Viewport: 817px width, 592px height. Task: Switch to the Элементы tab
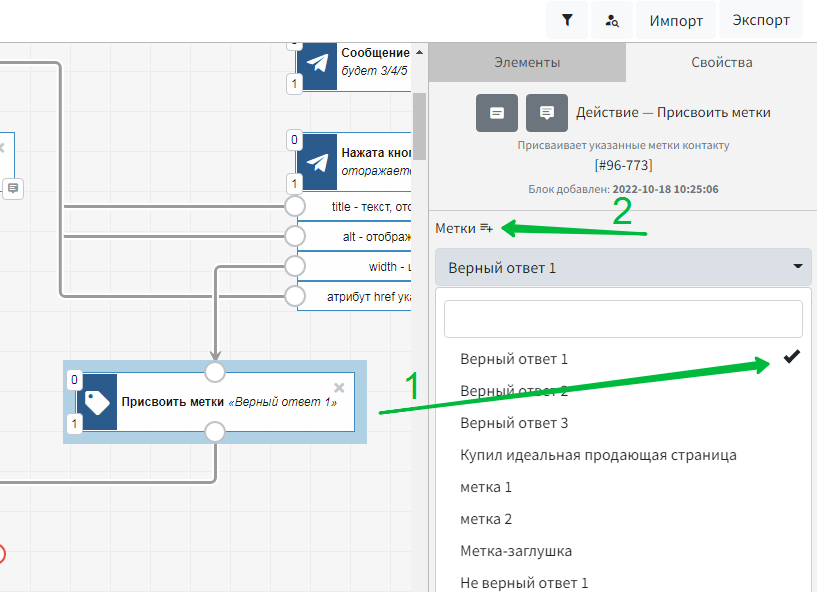(x=527, y=62)
